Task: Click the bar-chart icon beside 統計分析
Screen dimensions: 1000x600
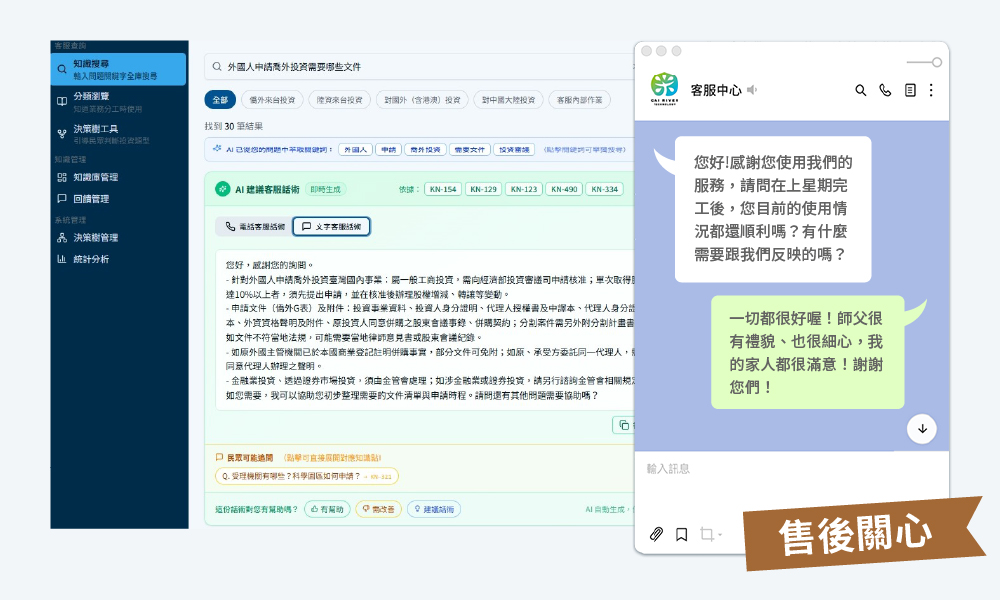Action: (x=62, y=260)
